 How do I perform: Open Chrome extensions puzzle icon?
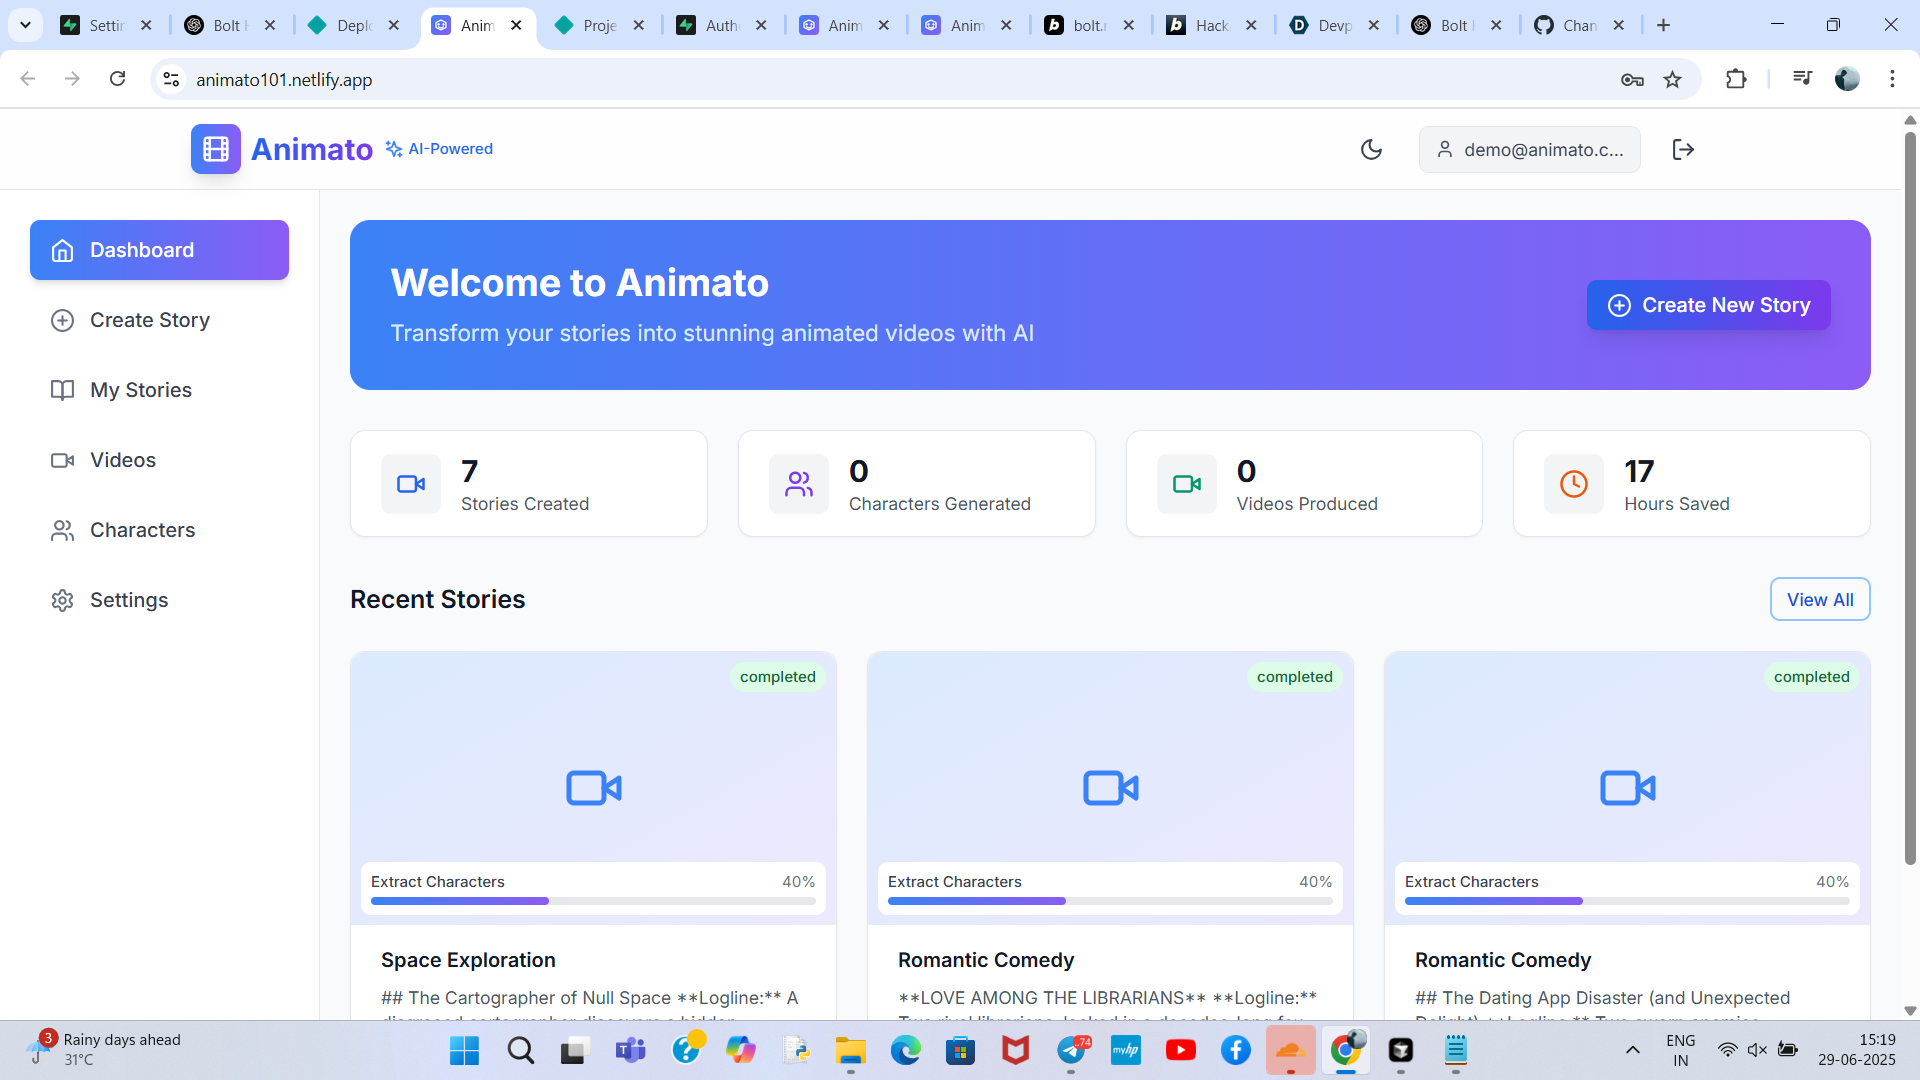click(1736, 79)
